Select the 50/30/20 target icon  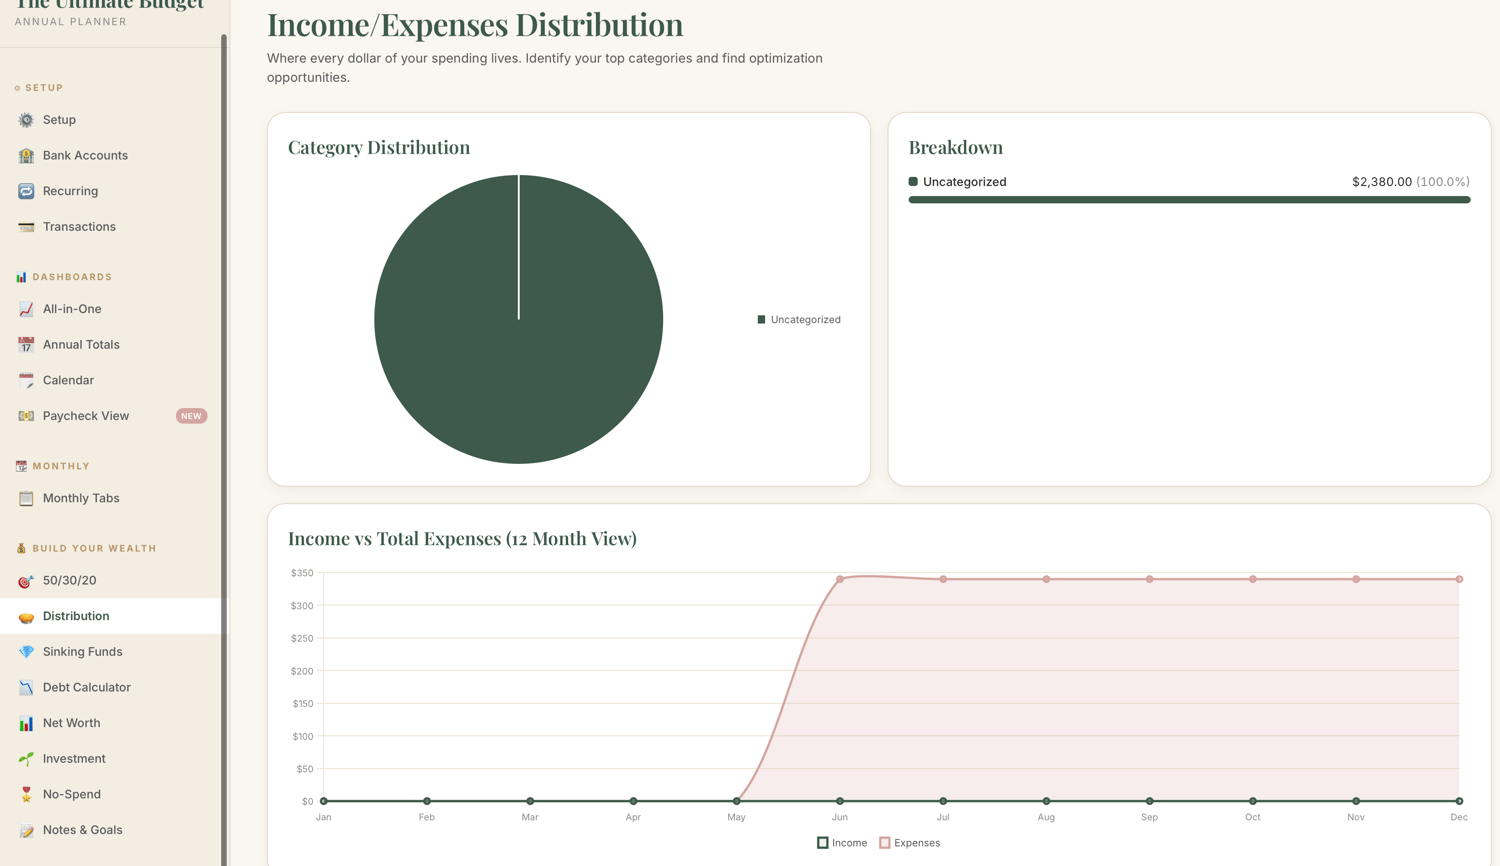[26, 581]
